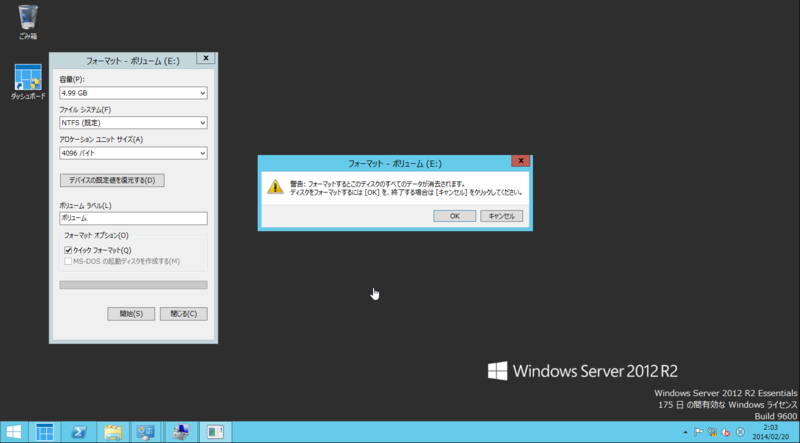Confirm formatting with the OK button
Image resolution: width=800 pixels, height=443 pixels.
pos(455,216)
